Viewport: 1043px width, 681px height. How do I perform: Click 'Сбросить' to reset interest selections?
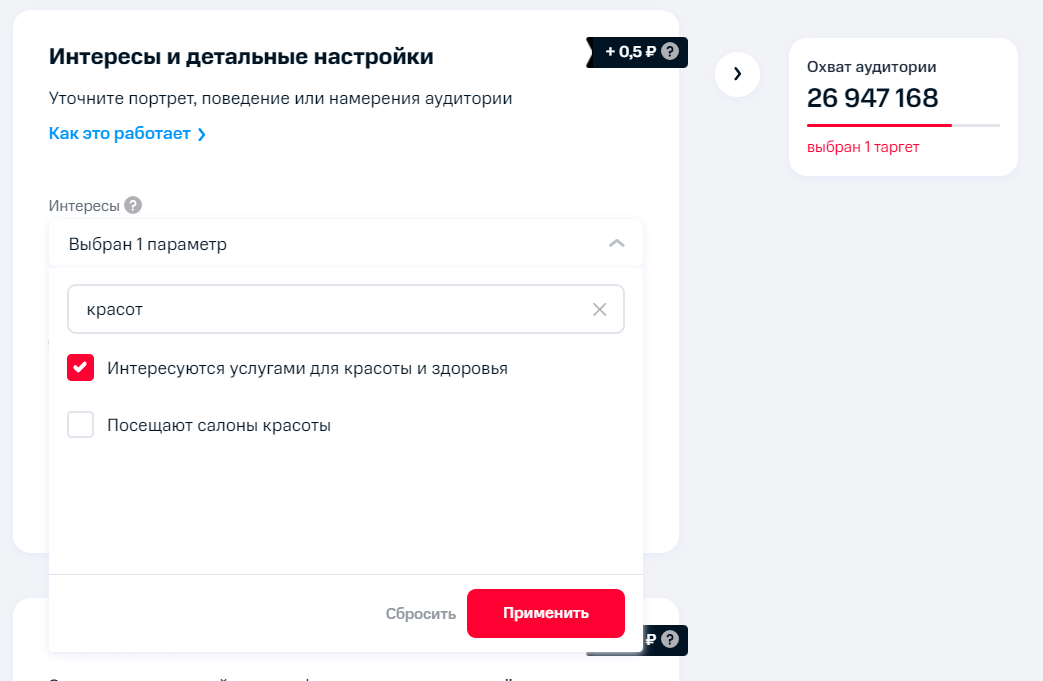coord(419,612)
